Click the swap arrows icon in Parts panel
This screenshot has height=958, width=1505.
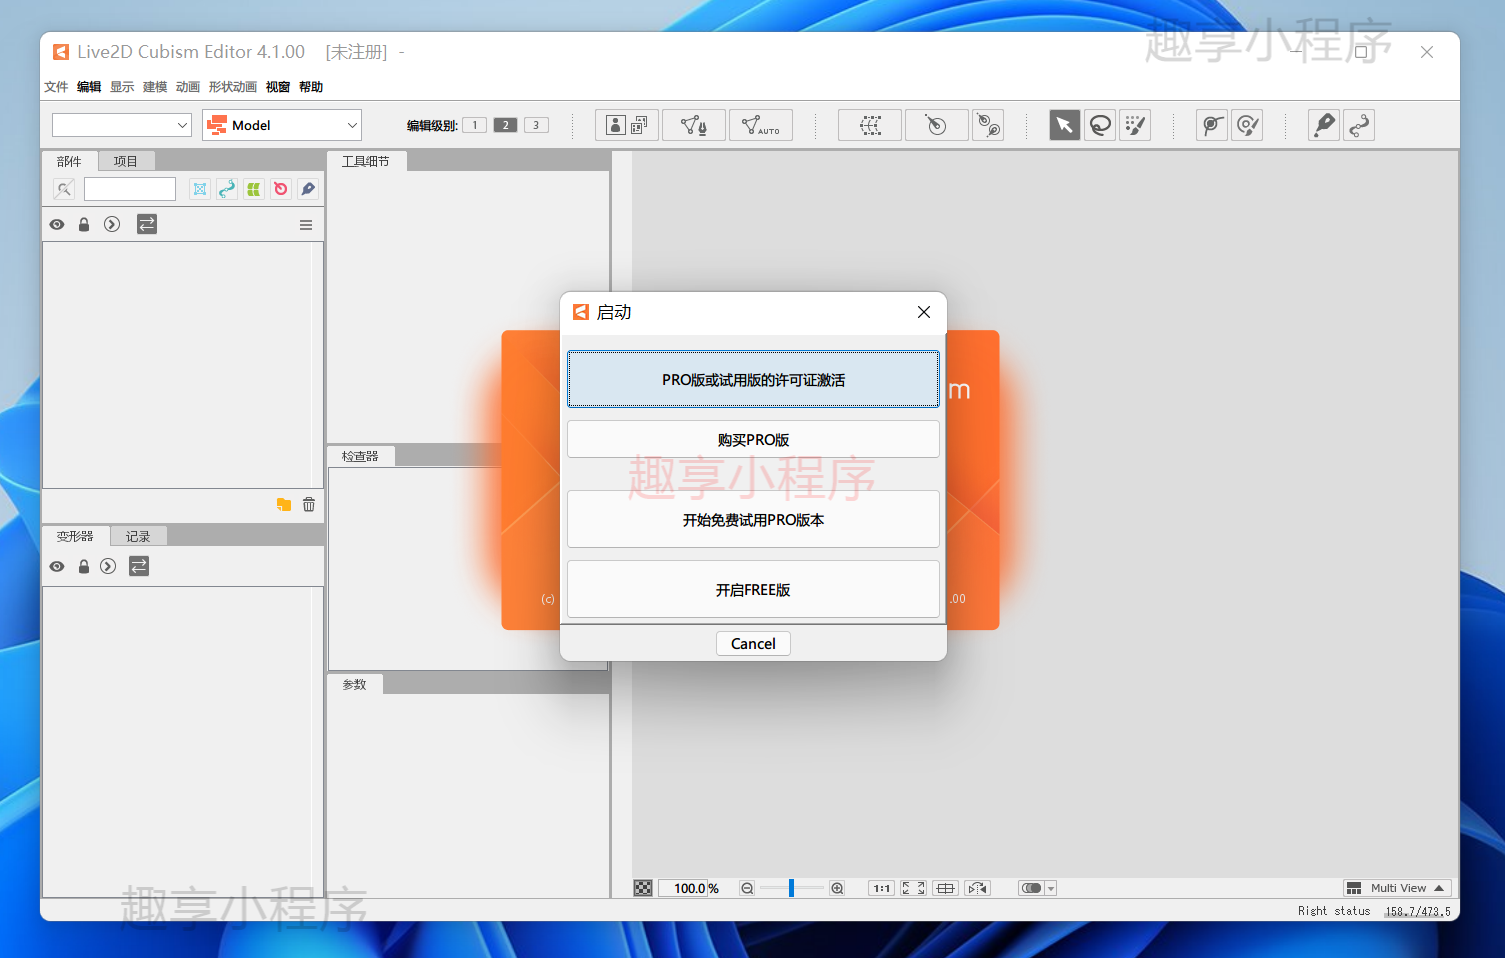click(x=147, y=225)
